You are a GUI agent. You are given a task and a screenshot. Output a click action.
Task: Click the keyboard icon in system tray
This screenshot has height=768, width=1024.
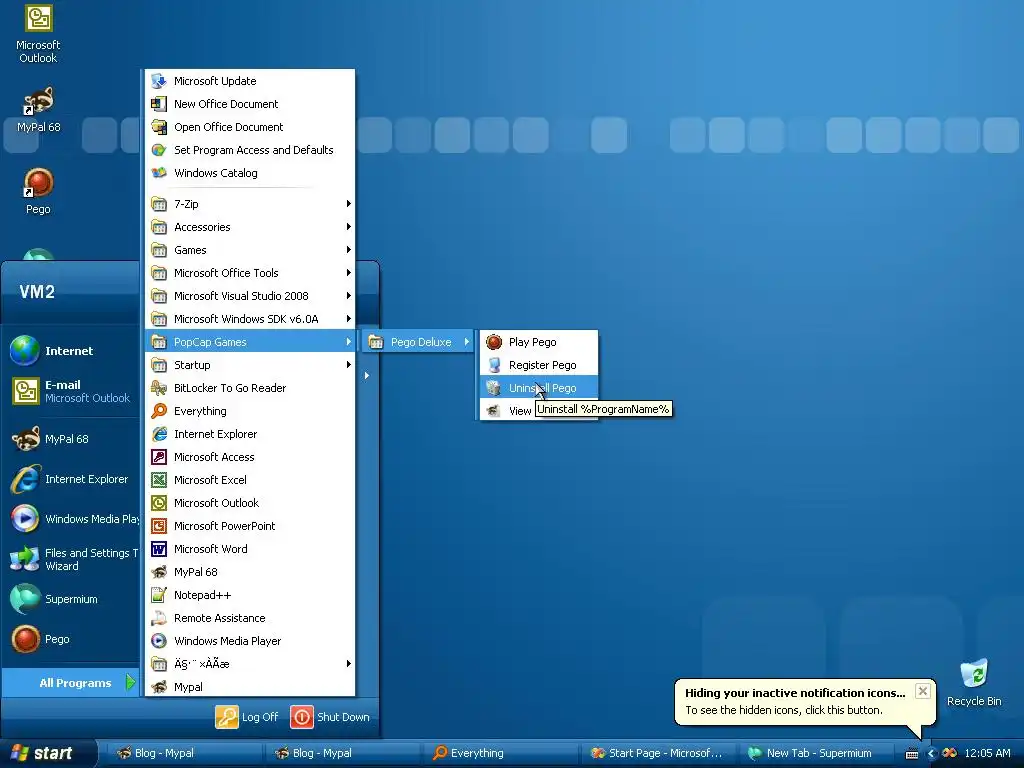[x=912, y=754]
